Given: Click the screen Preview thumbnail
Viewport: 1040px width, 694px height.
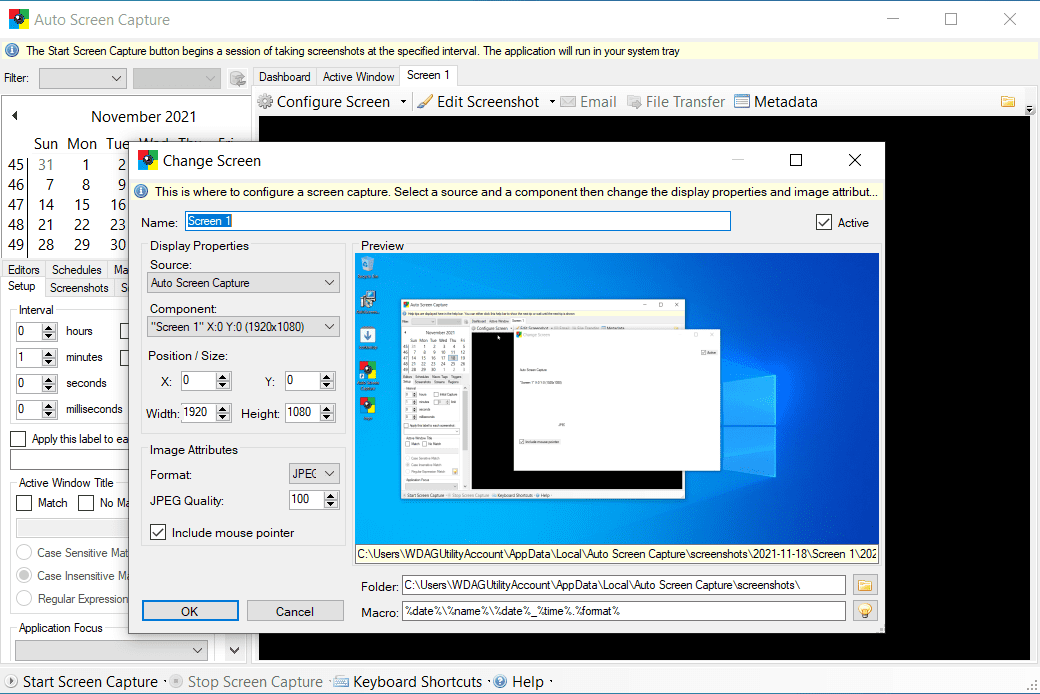Looking at the screenshot, I should coord(617,398).
